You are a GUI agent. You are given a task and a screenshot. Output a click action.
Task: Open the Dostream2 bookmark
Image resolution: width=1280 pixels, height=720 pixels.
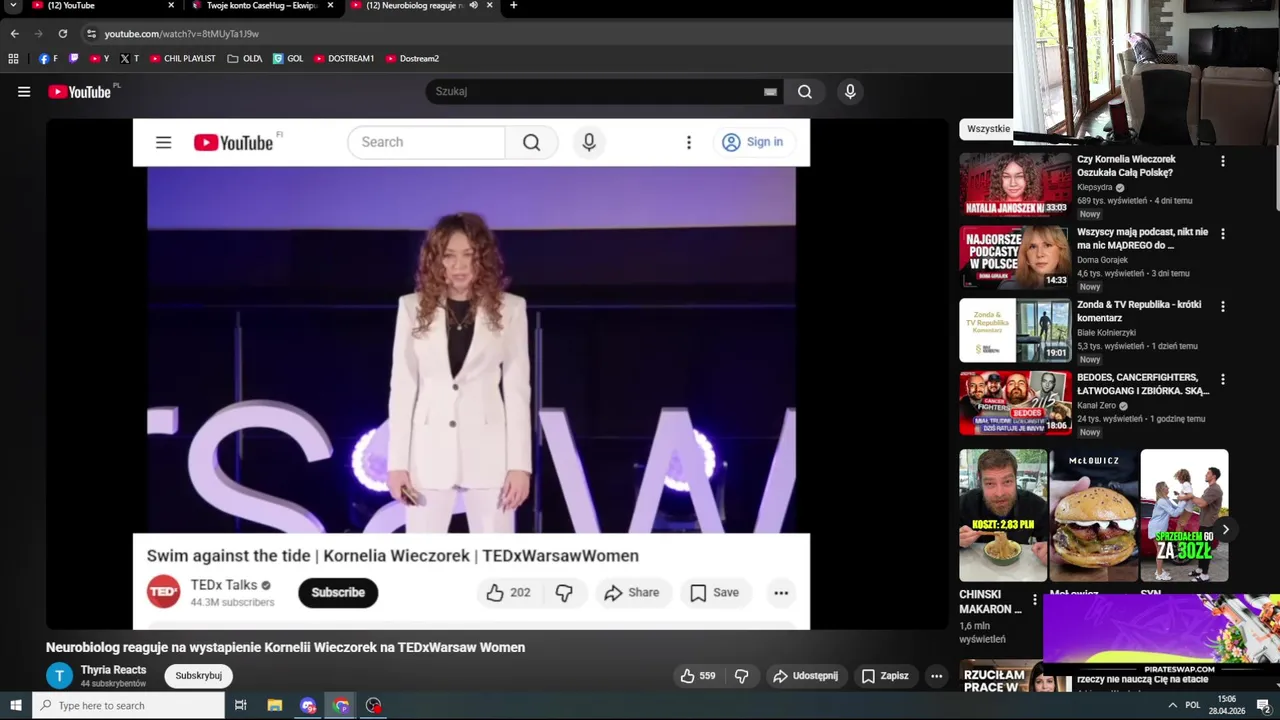click(412, 59)
